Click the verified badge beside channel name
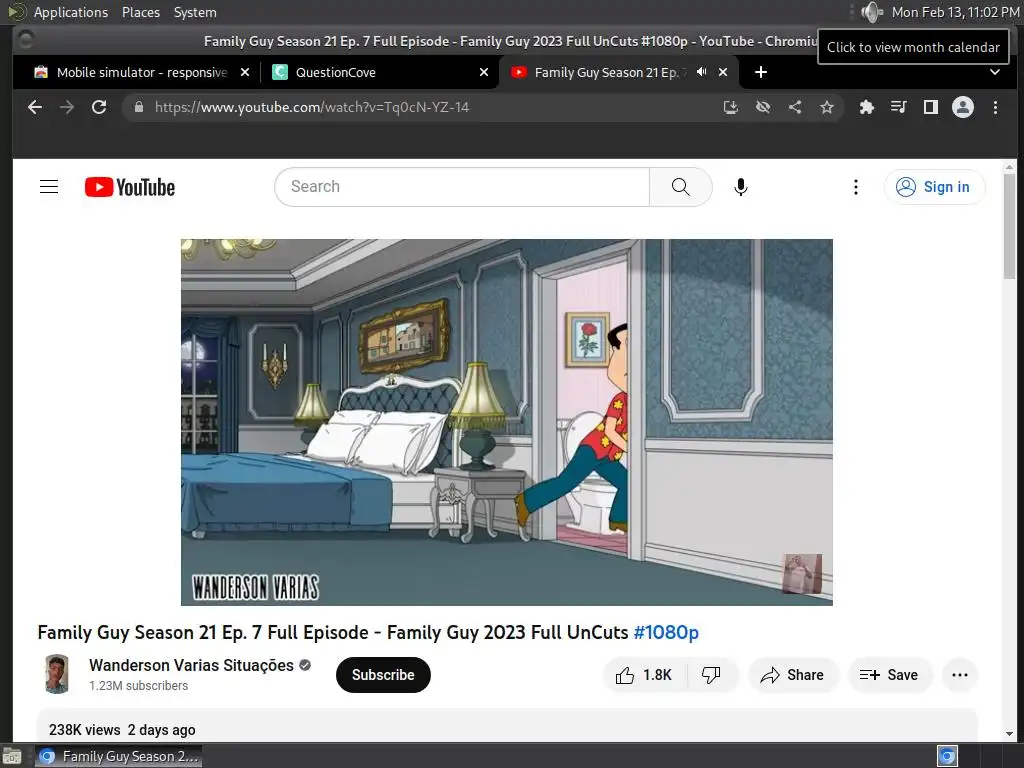Screen dimensions: 1024x768 tap(305, 665)
